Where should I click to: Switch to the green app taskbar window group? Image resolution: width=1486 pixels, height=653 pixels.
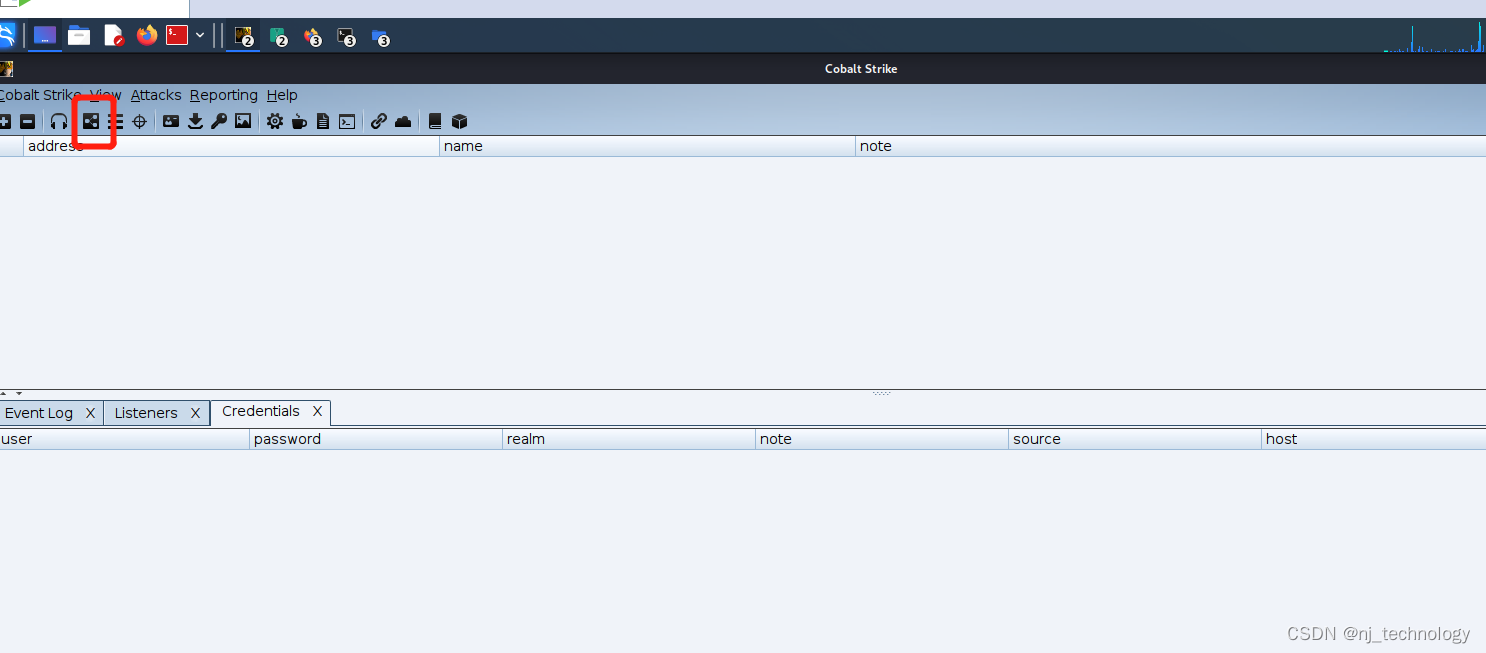(277, 37)
